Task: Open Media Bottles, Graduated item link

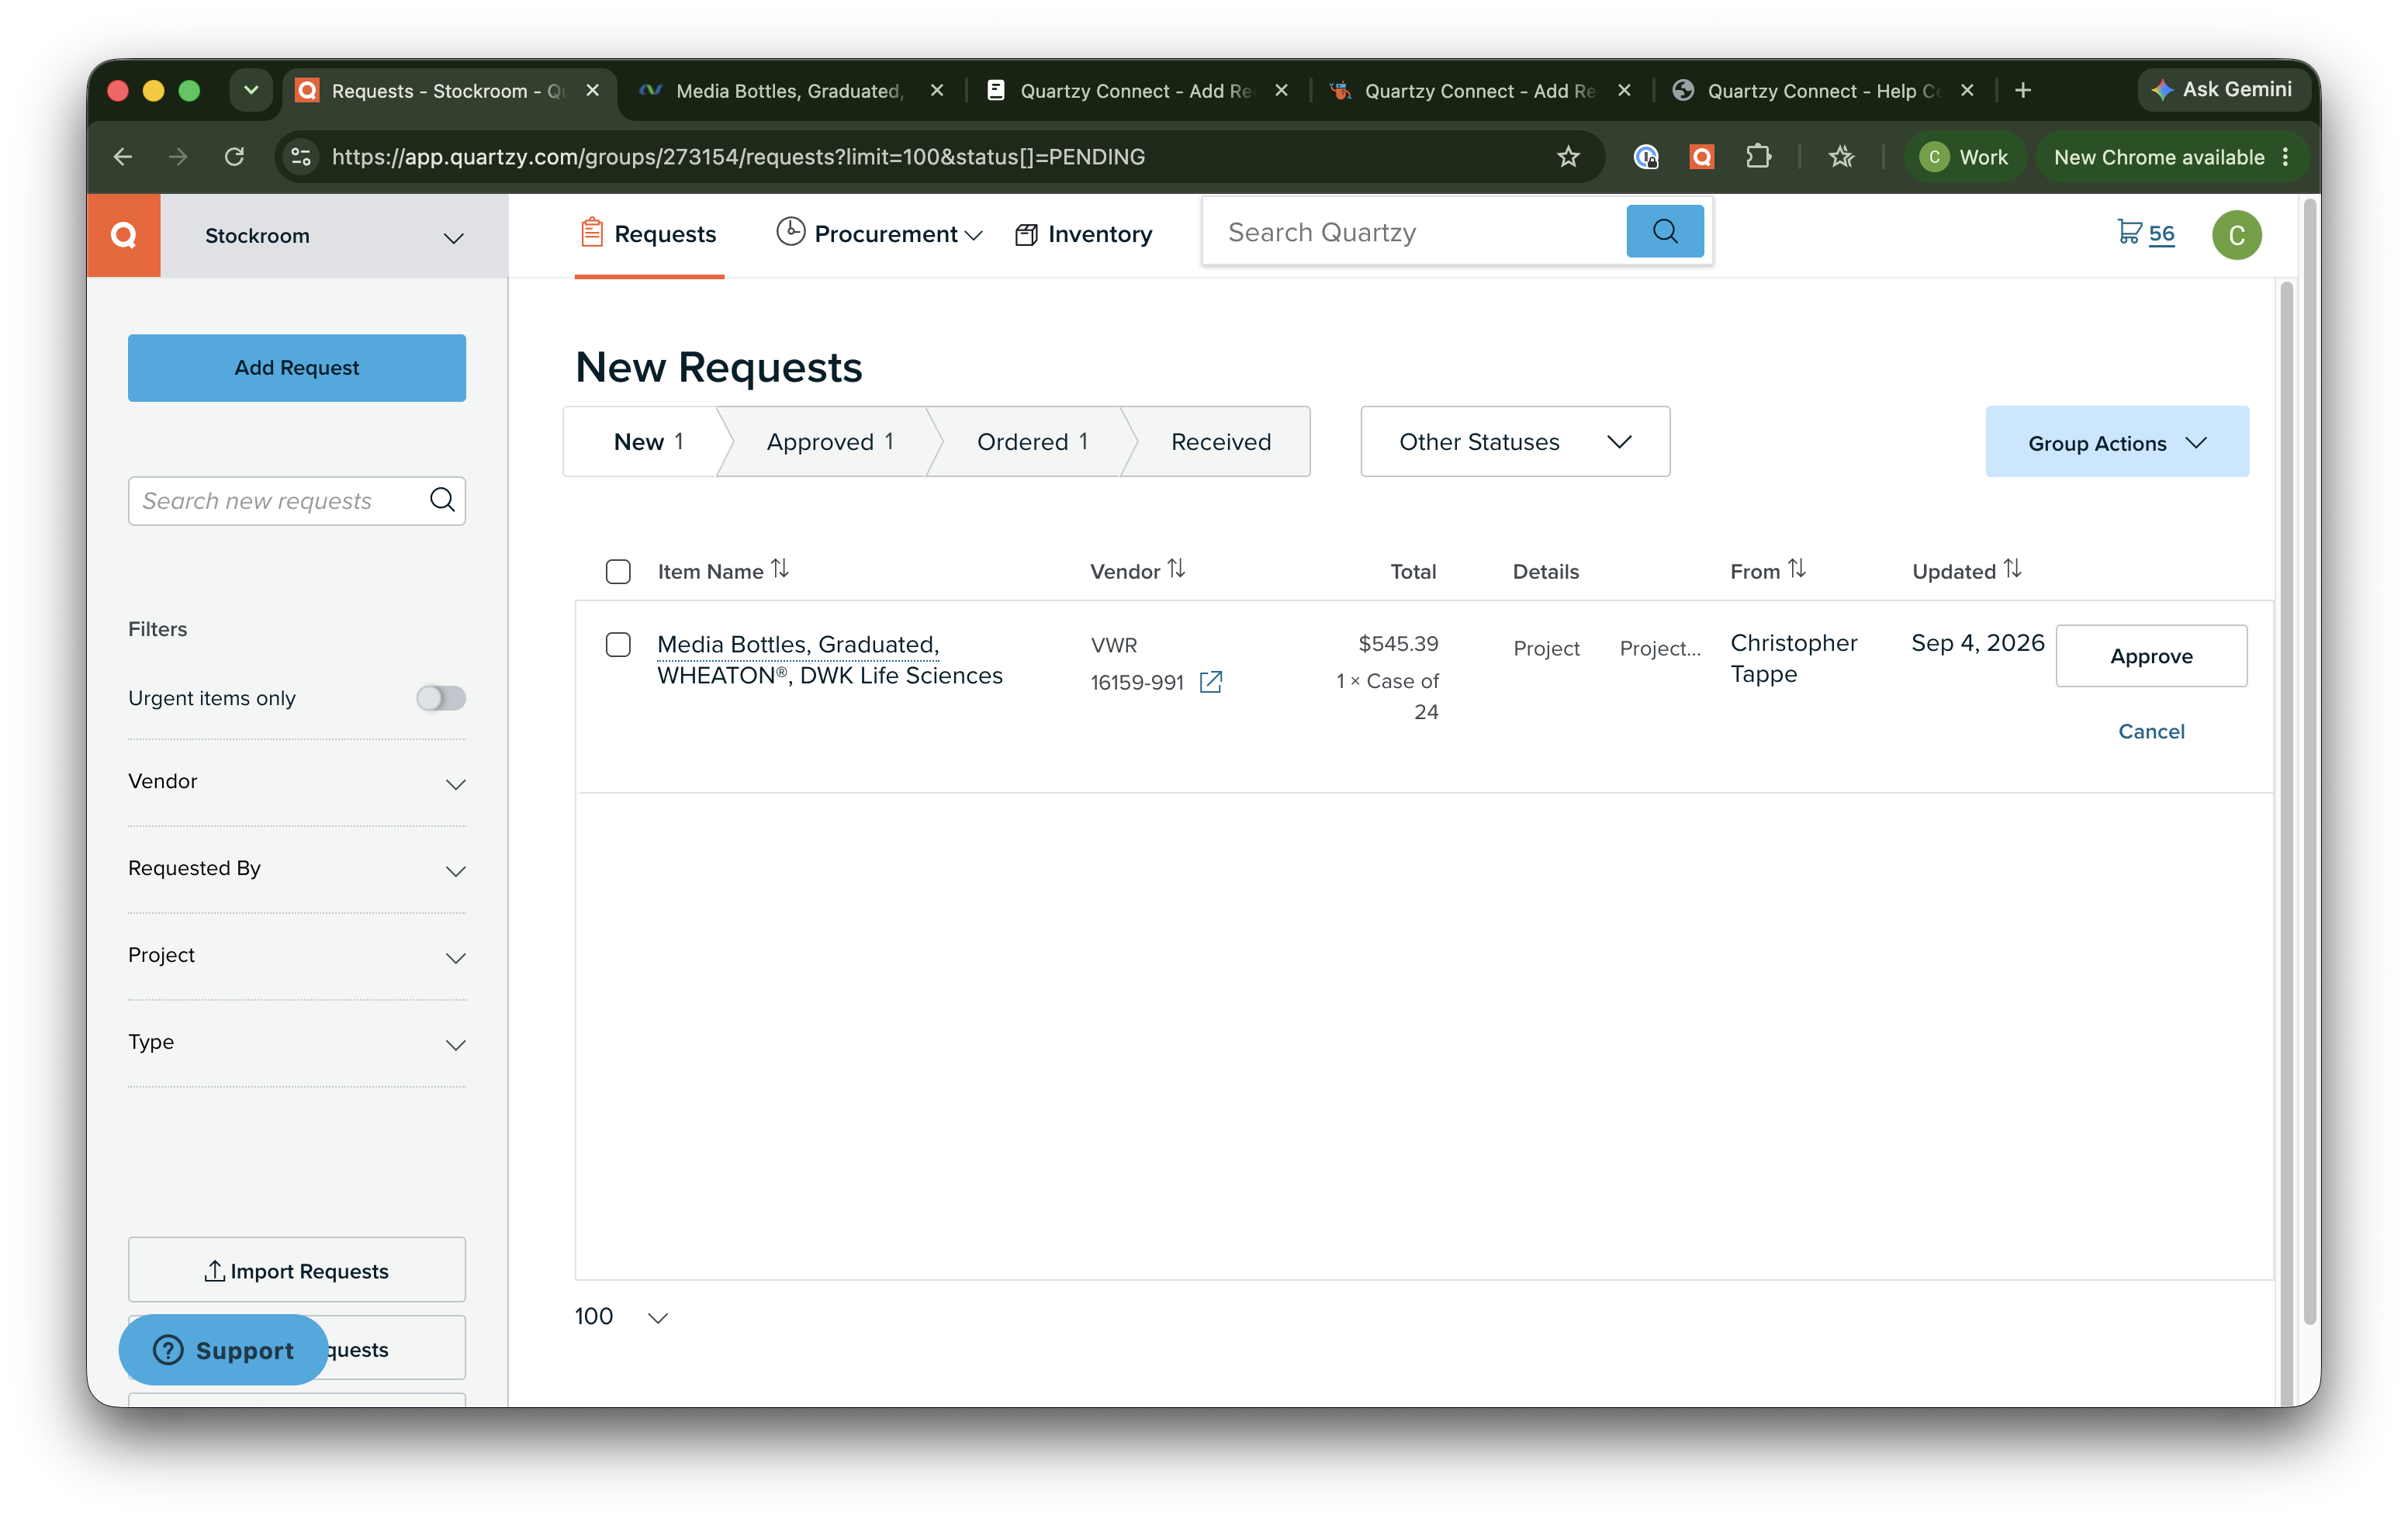Action: [x=830, y=660]
